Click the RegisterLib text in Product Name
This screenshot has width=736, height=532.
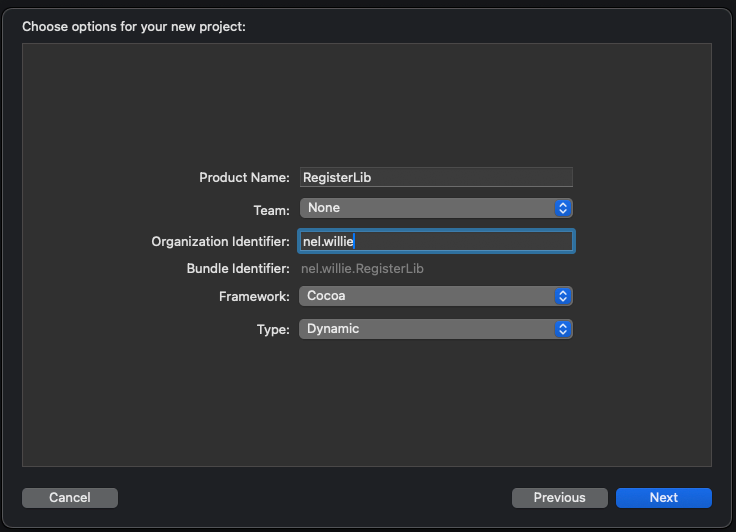tap(336, 177)
